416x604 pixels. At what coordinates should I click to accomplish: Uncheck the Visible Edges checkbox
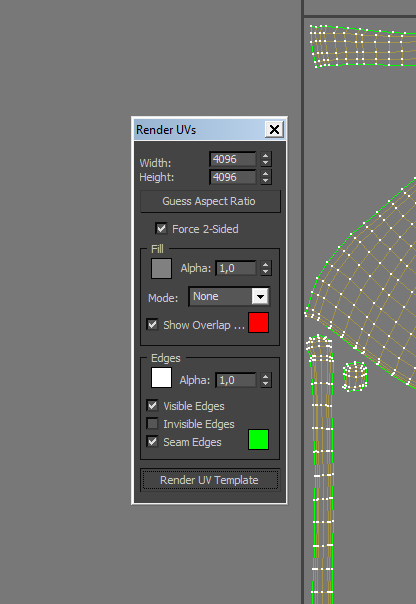coord(153,406)
